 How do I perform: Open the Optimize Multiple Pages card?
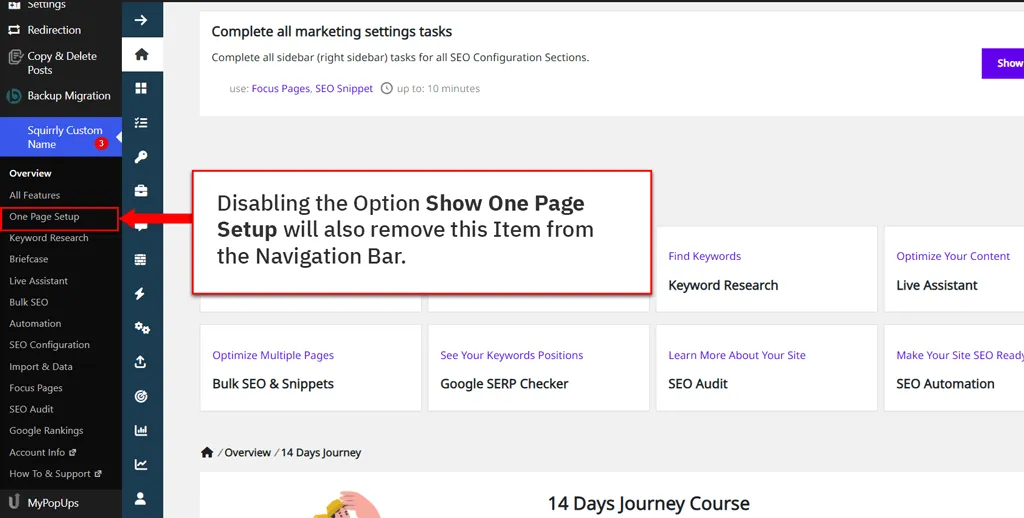(311, 368)
